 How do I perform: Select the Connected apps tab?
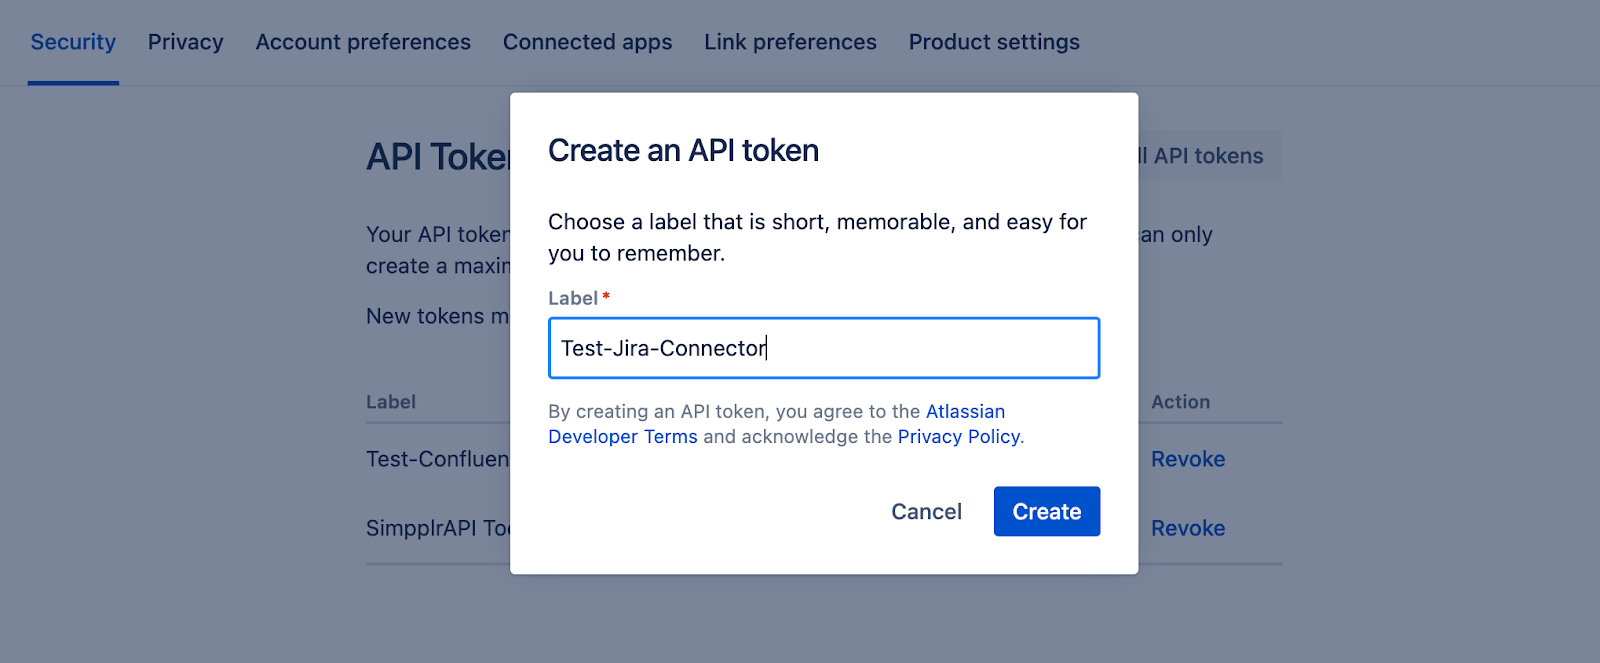(x=587, y=42)
